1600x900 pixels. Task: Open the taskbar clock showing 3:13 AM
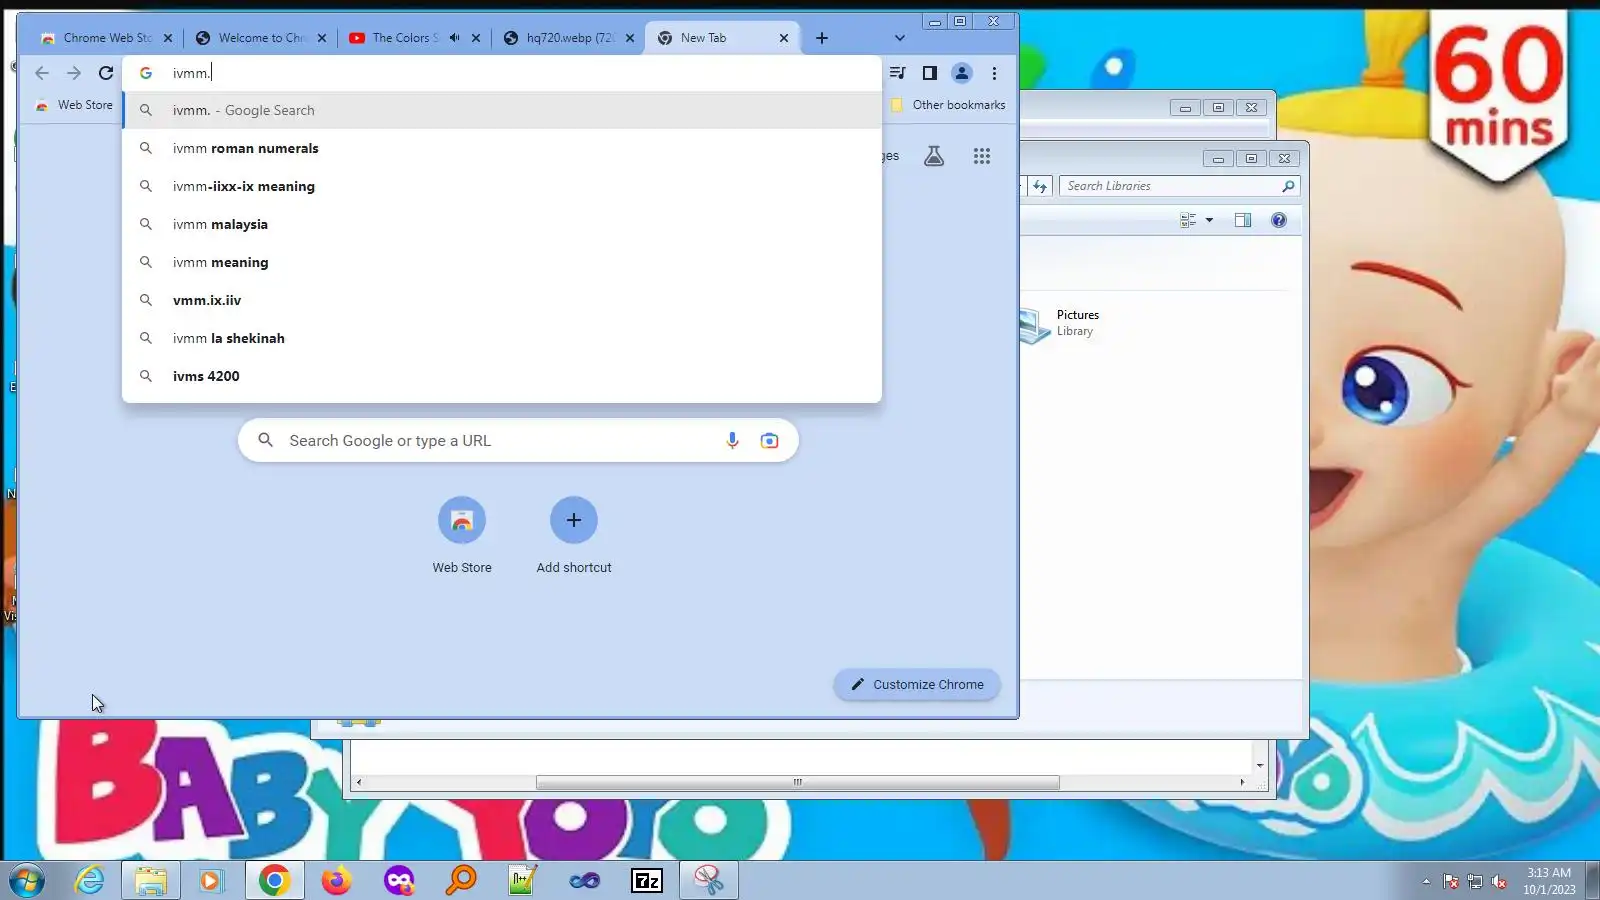tap(1549, 881)
